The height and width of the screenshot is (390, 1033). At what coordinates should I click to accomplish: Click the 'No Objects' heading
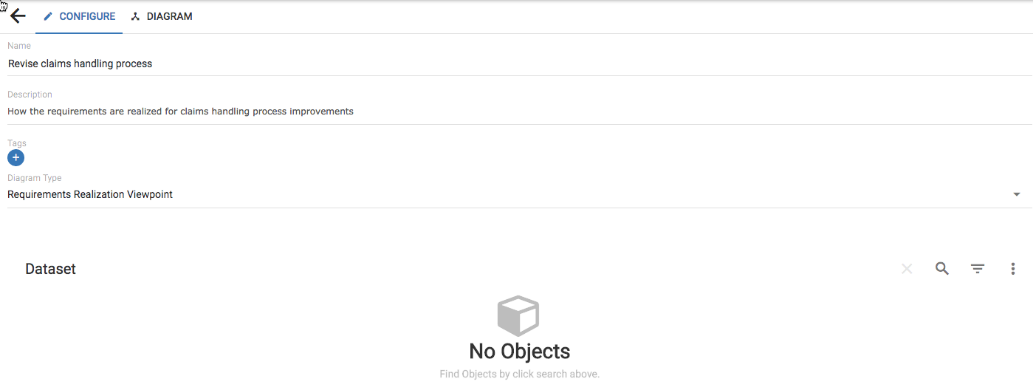click(x=519, y=350)
